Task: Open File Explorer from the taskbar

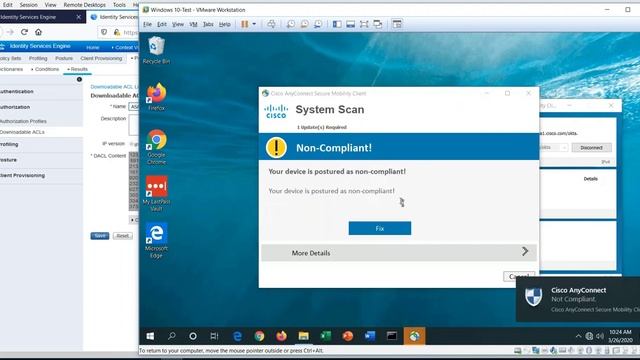Action: [x=303, y=336]
